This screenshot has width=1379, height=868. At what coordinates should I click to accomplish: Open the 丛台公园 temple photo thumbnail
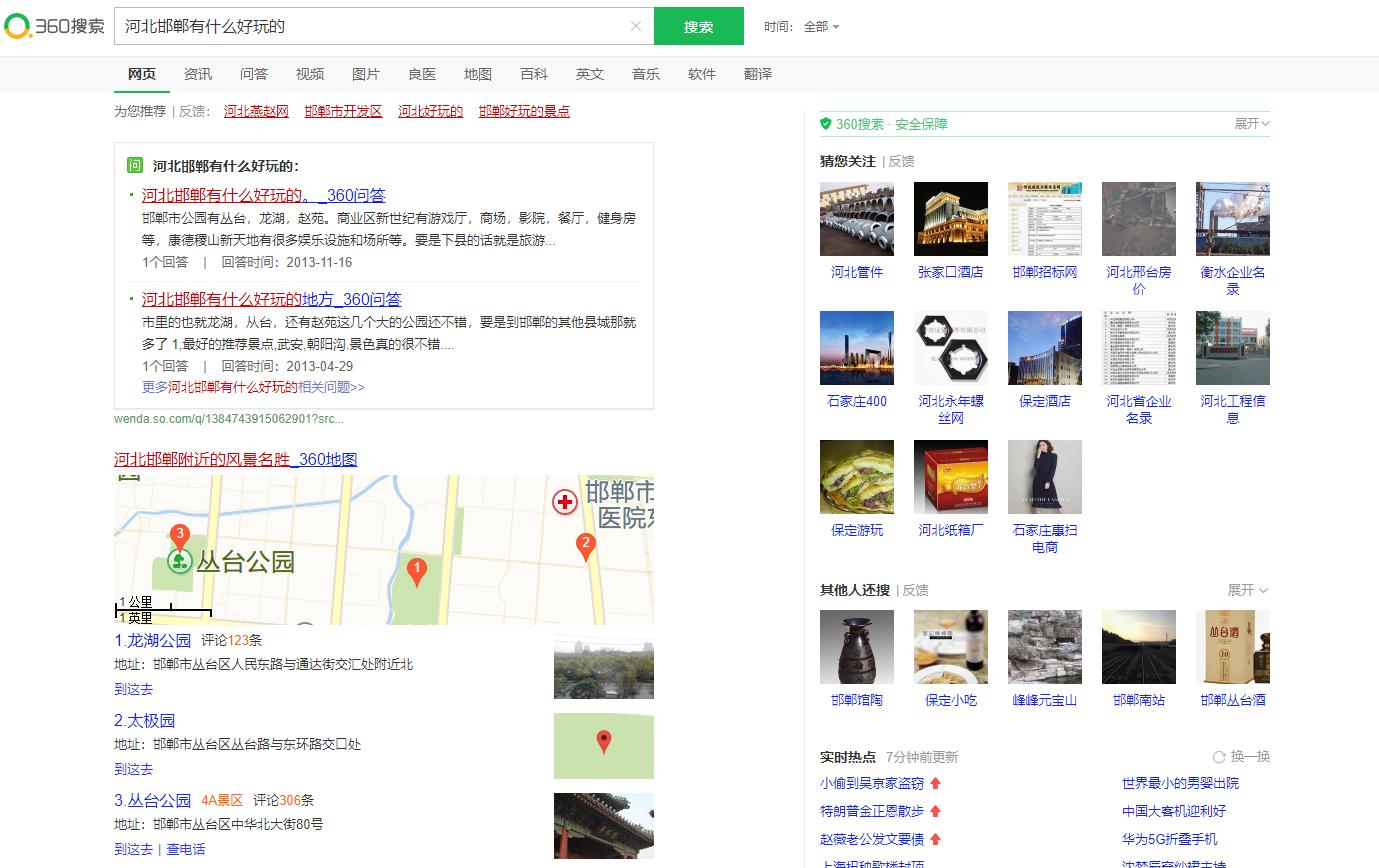click(603, 825)
